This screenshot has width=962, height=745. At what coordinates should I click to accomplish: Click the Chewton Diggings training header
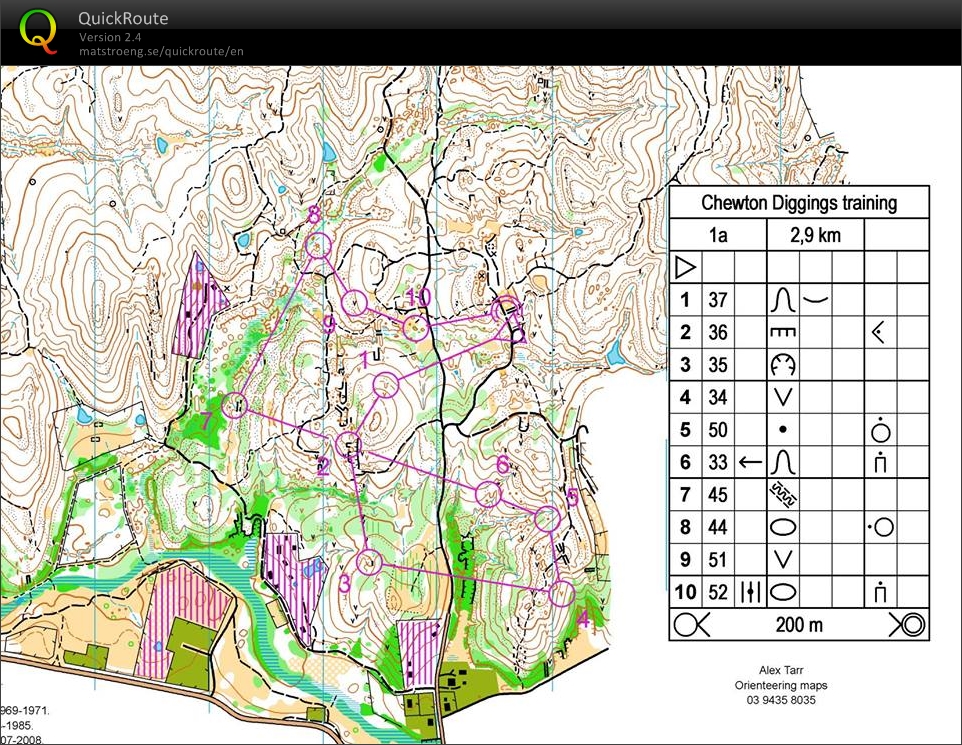[798, 203]
